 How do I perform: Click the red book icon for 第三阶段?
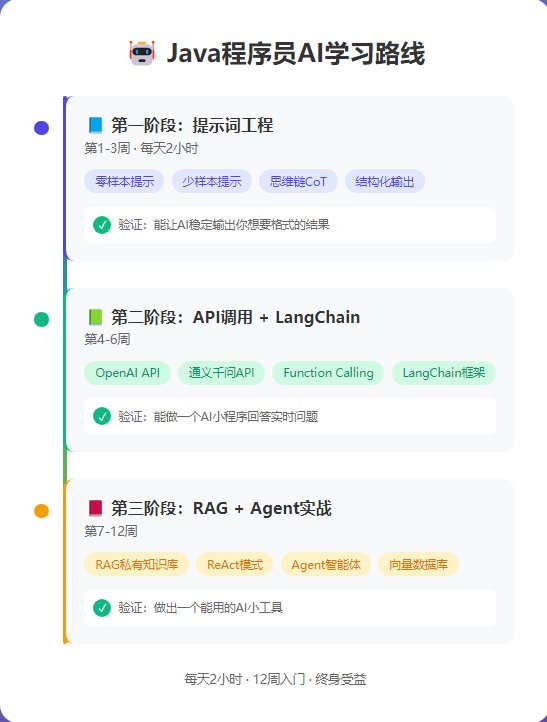coord(95,508)
